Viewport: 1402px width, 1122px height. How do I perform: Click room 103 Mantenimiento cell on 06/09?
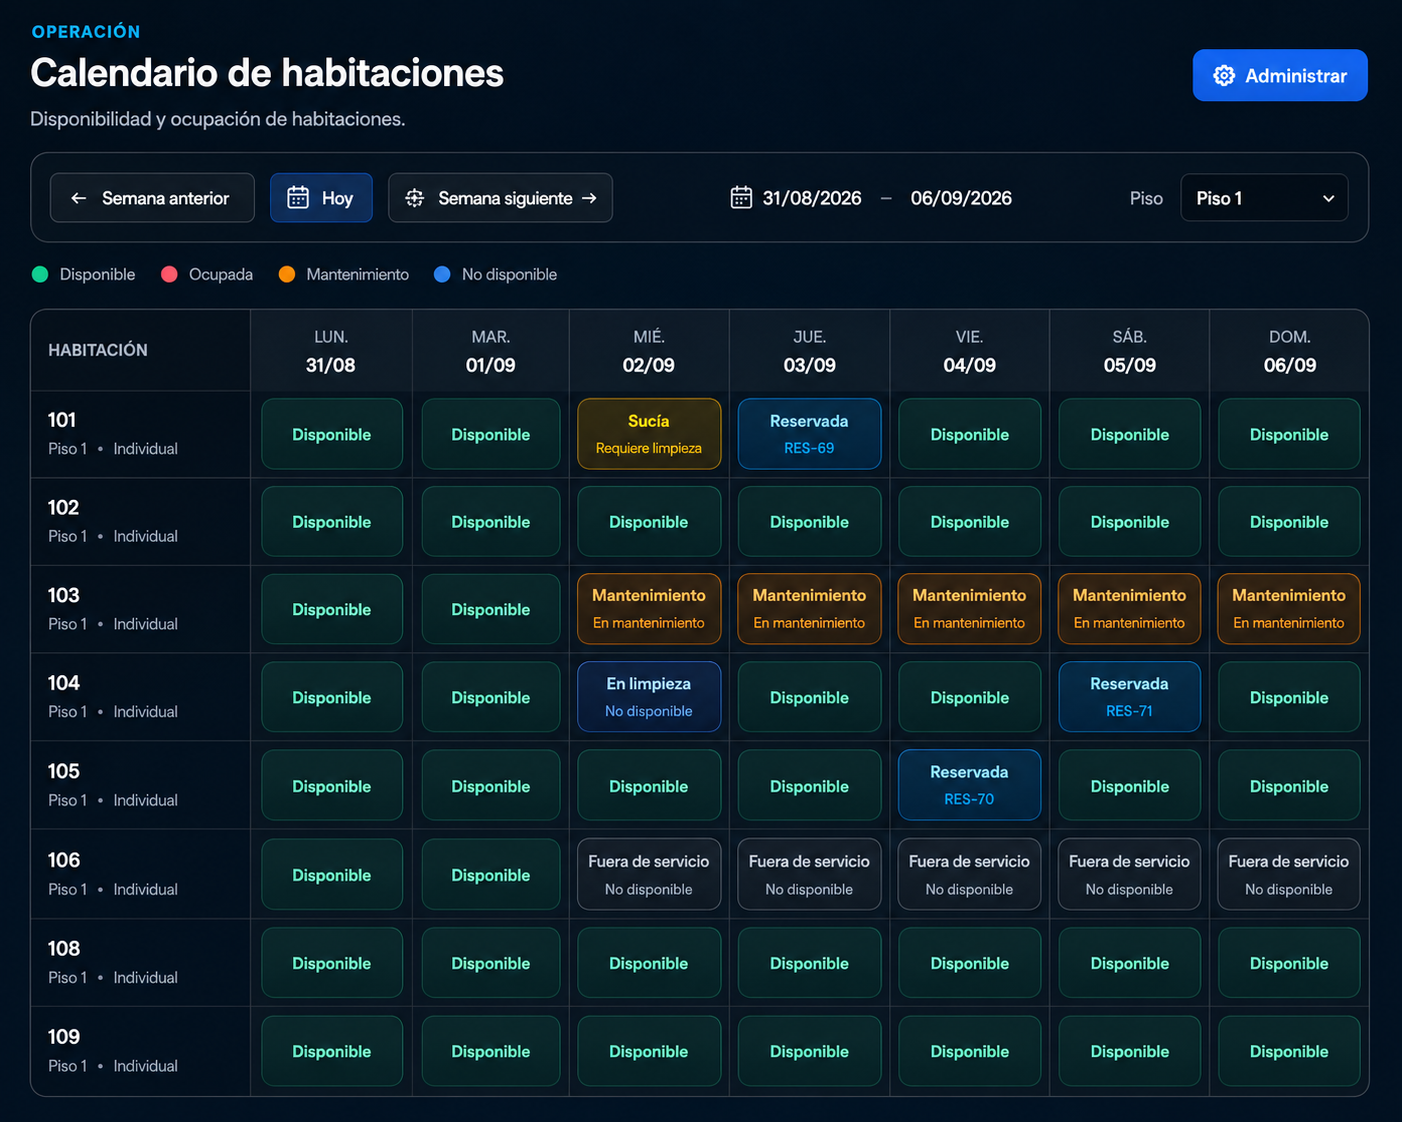[1289, 609]
